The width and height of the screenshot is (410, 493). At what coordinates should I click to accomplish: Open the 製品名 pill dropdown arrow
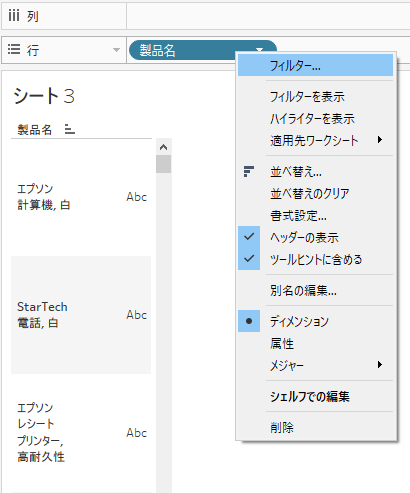(260, 49)
